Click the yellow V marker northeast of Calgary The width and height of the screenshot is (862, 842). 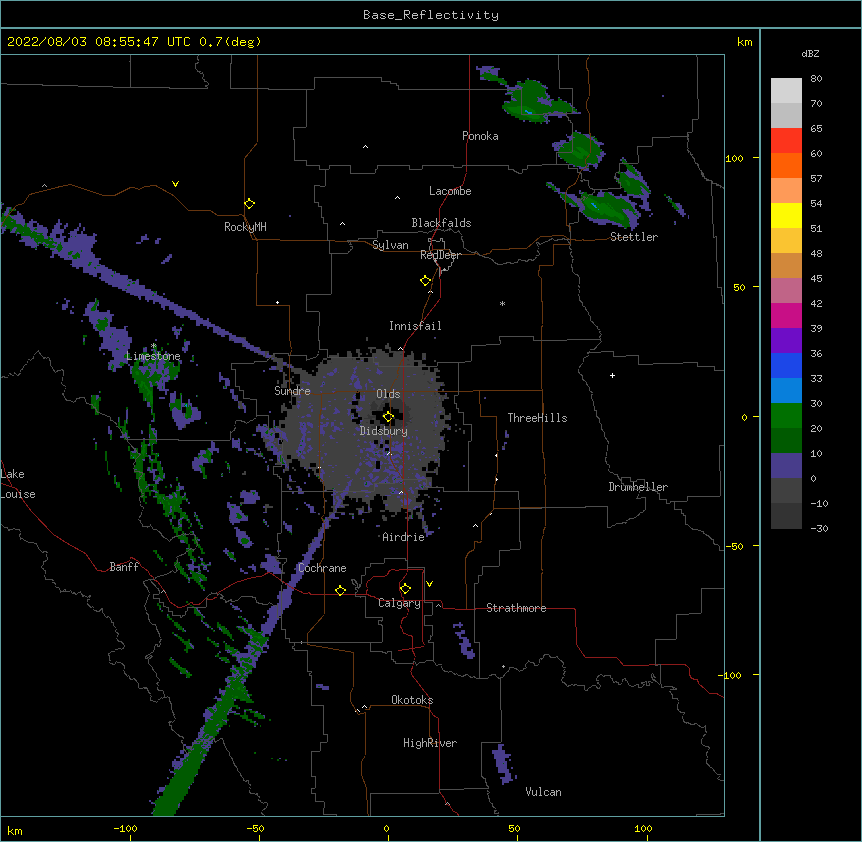pyautogui.click(x=429, y=584)
